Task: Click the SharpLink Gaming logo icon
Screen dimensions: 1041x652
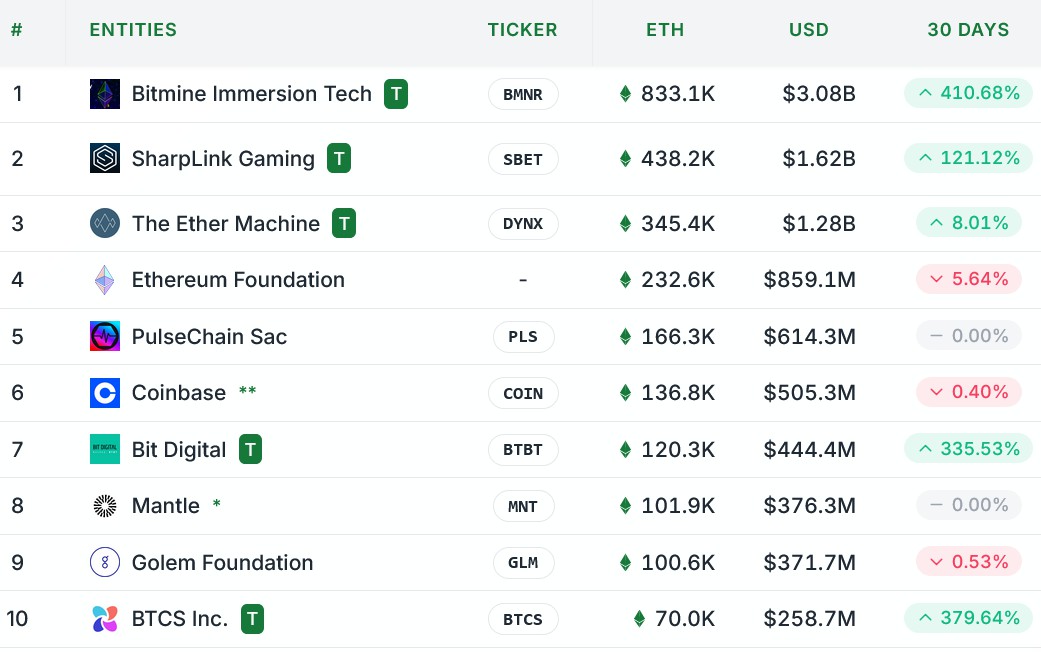Action: (104, 159)
